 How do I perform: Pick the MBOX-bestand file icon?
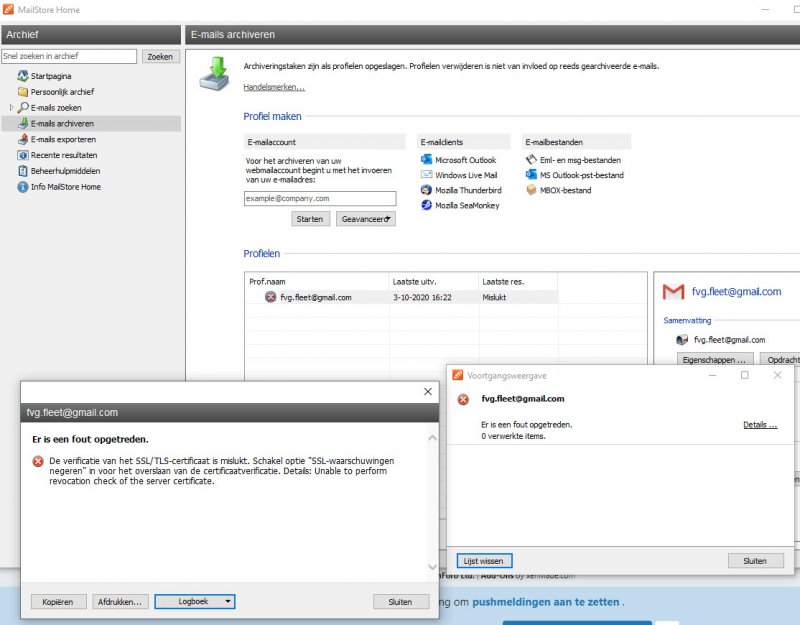pyautogui.click(x=532, y=190)
